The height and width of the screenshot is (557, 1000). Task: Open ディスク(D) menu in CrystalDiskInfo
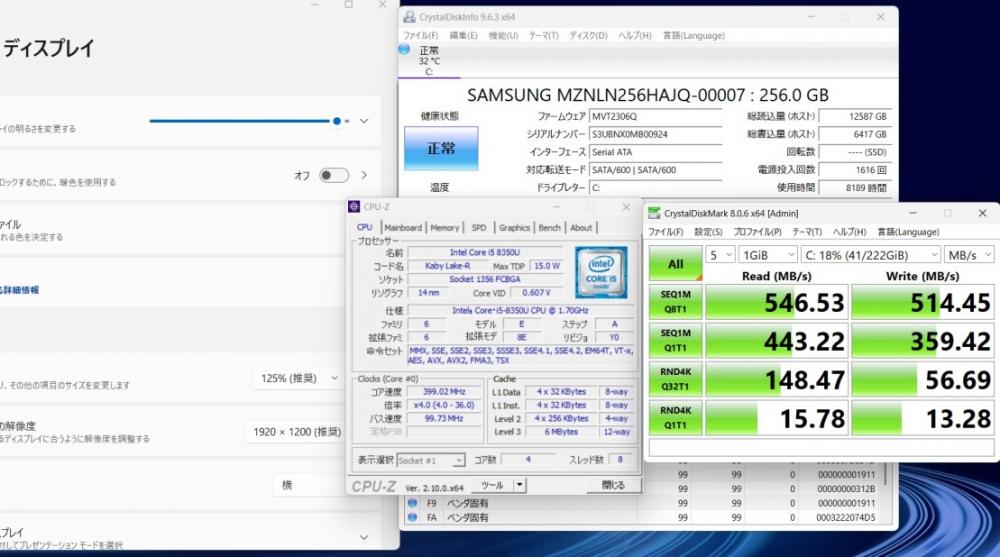pyautogui.click(x=588, y=36)
